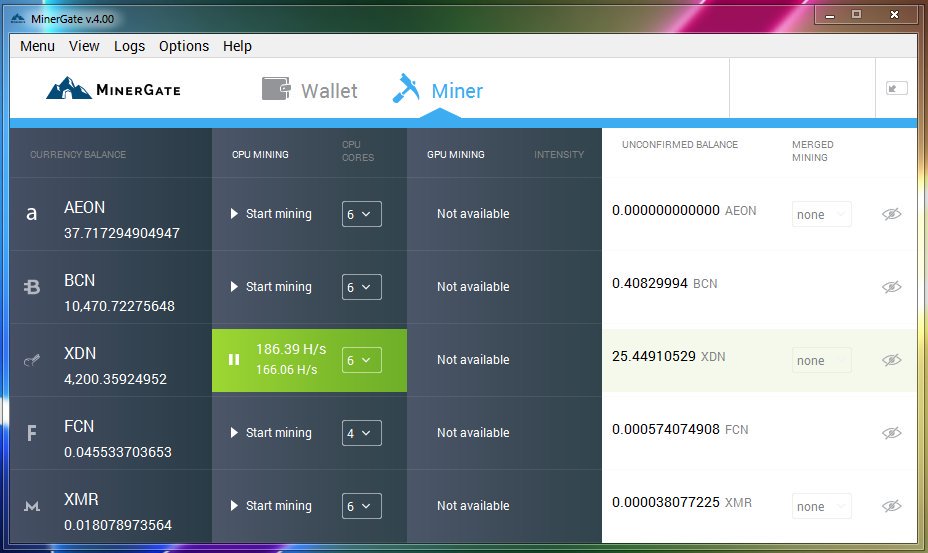Screen dimensions: 928x553
Task: Click unconfirmed balance 0.000038077225 XMR
Action: click(682, 503)
